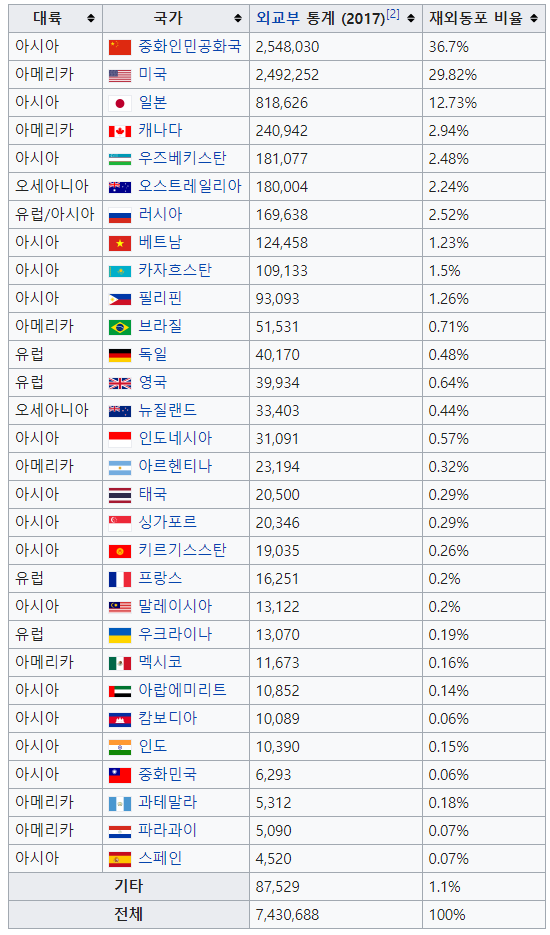This screenshot has height=935, width=550.
Task: Open footnote [2] reference link
Action: click(393, 14)
